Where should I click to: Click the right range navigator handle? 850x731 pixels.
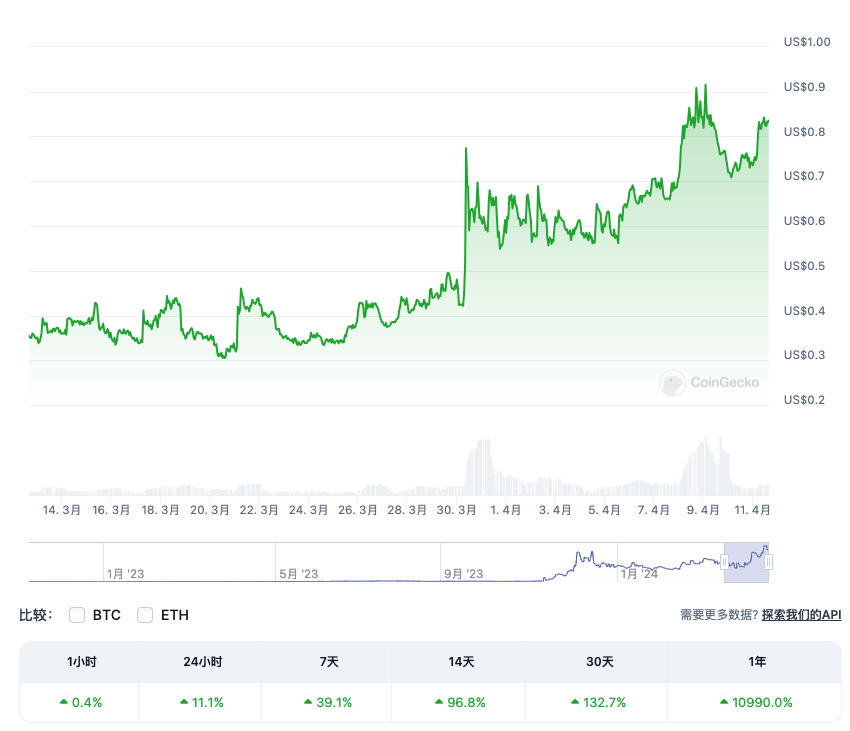768,563
